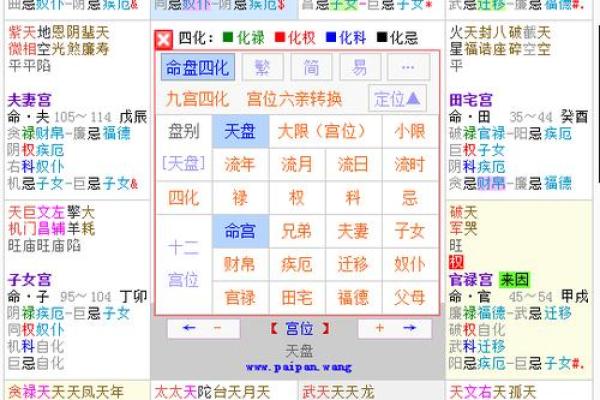This screenshot has height=400, width=600.
Task: Click 夫妻宫 palace heading
Action: (29, 100)
